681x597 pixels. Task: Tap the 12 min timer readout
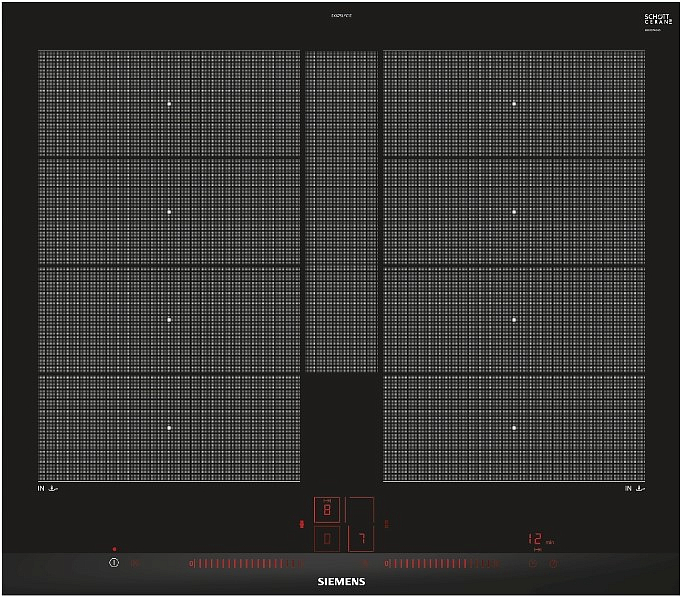(x=536, y=540)
